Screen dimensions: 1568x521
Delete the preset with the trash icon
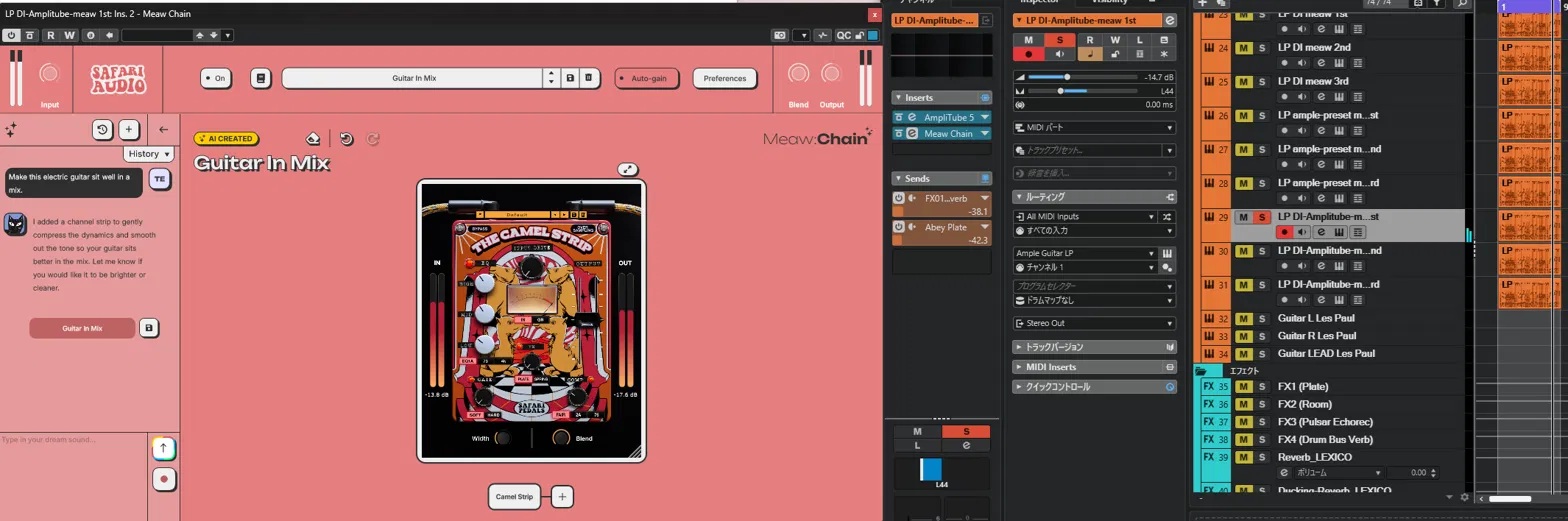coord(589,78)
